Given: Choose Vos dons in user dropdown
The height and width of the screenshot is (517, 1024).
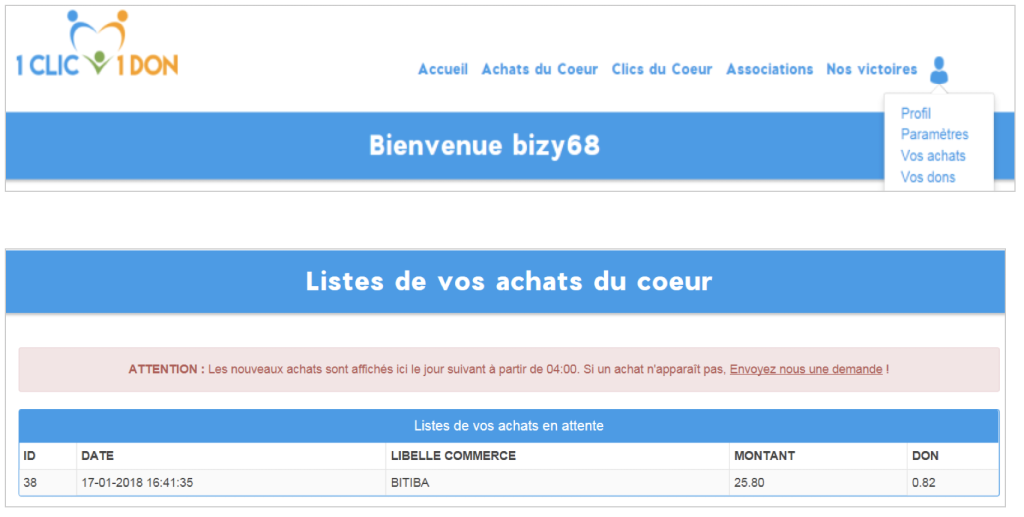Looking at the screenshot, I should tap(927, 177).
